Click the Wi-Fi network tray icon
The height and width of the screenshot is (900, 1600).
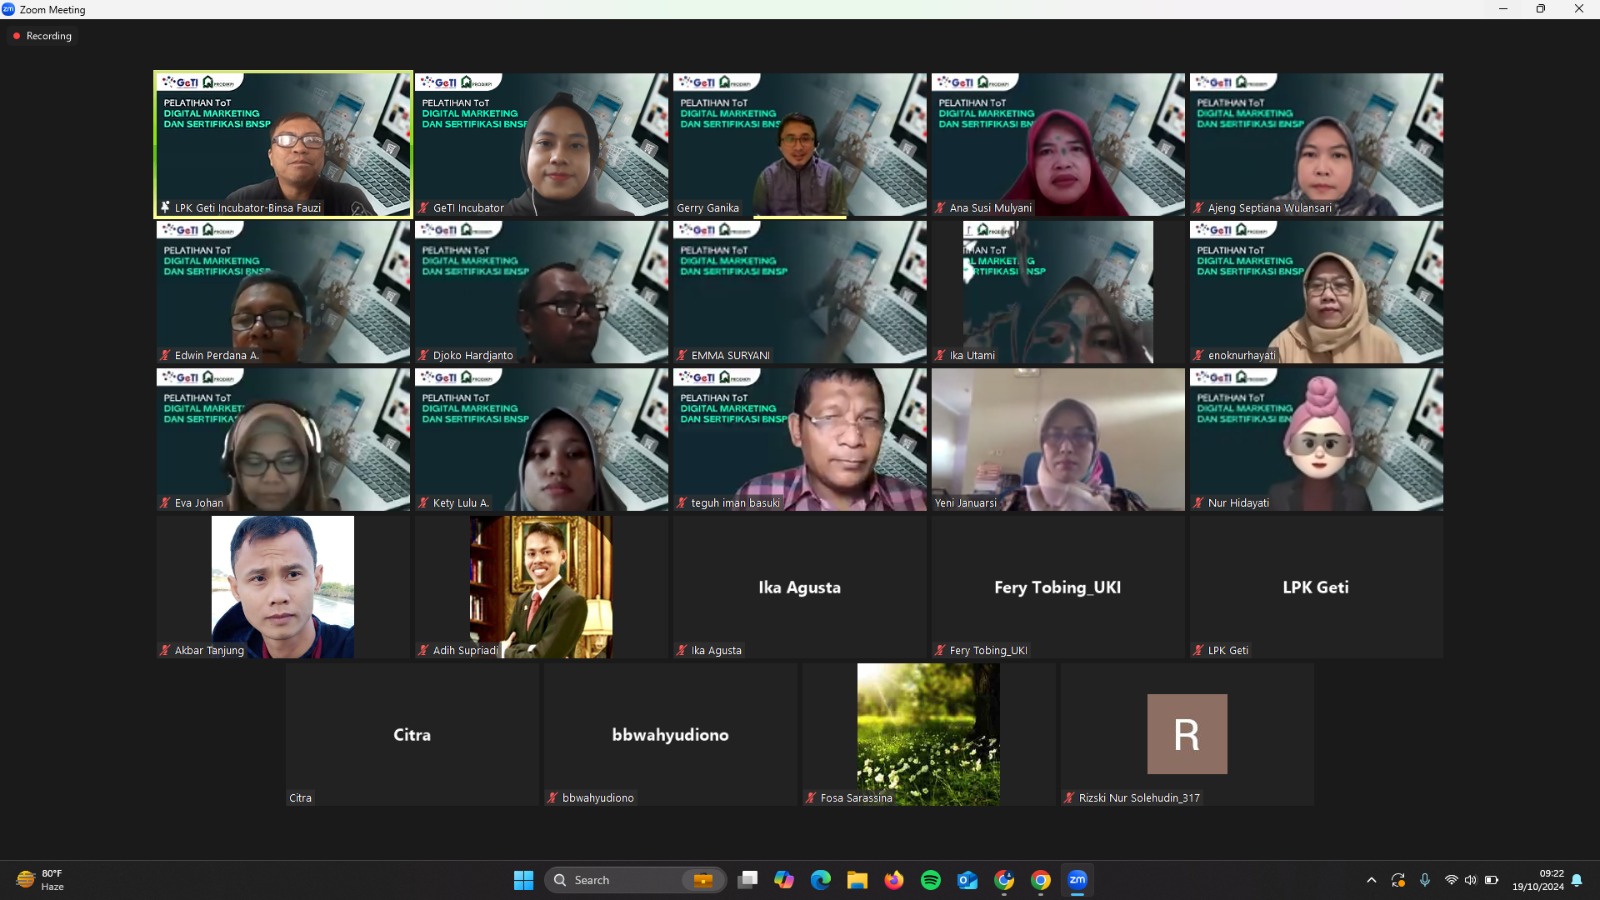point(1451,880)
